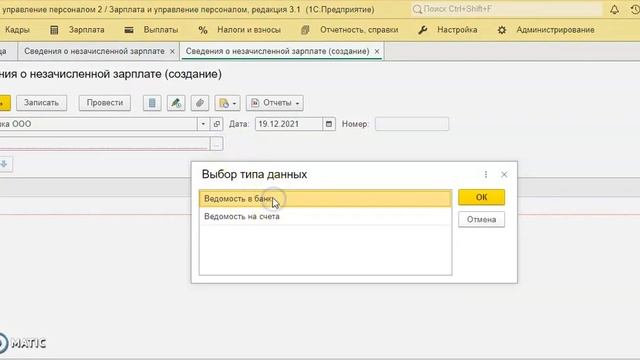Click the document movements list icon

(152, 103)
